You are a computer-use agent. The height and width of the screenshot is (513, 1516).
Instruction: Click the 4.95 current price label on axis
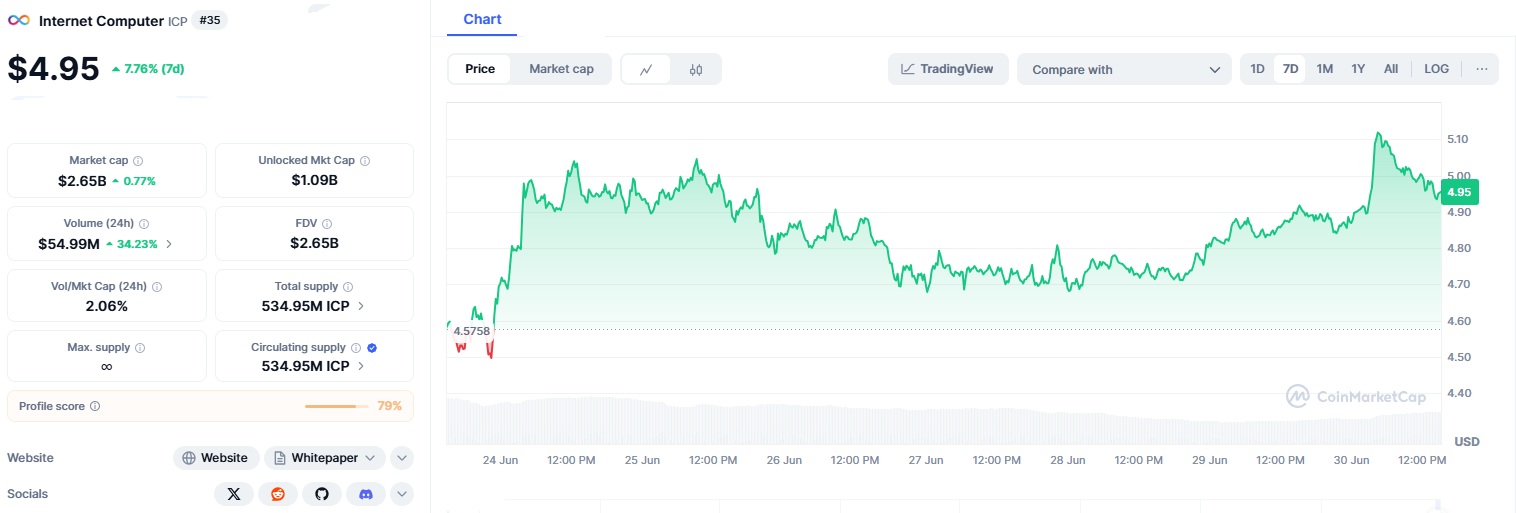pos(1460,192)
